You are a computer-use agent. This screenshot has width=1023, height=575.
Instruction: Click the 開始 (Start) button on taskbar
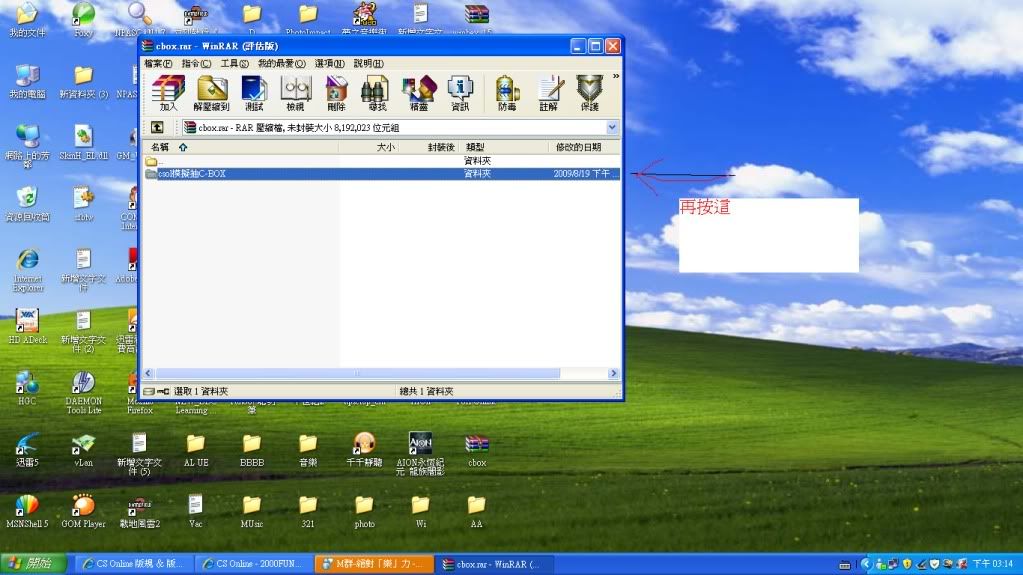click(36, 564)
